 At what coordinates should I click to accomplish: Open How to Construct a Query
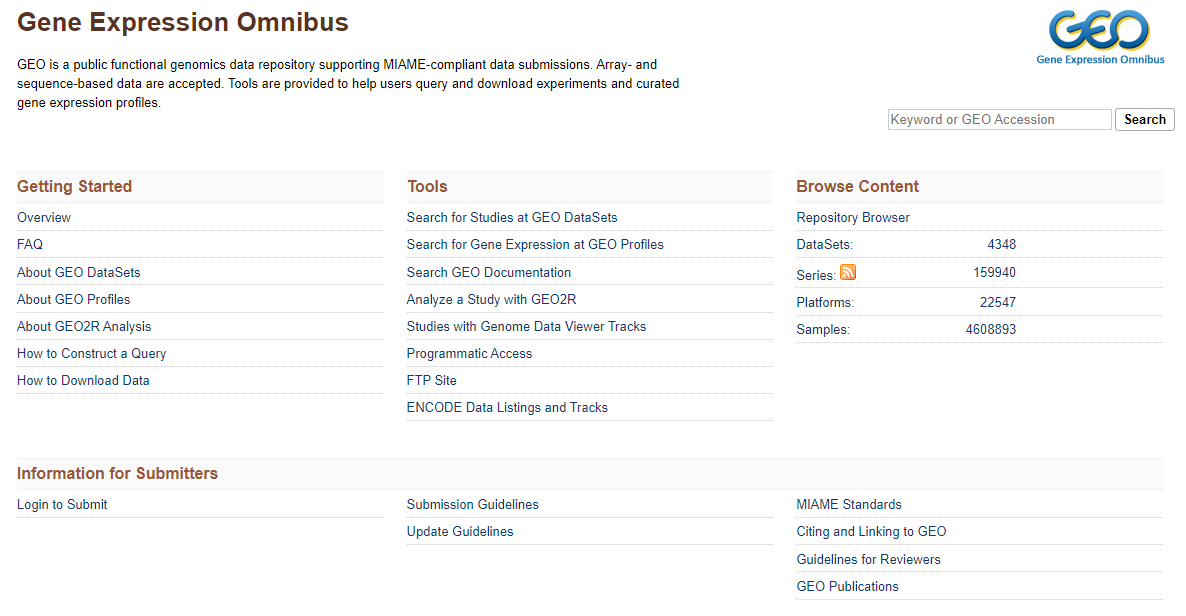[x=92, y=353]
